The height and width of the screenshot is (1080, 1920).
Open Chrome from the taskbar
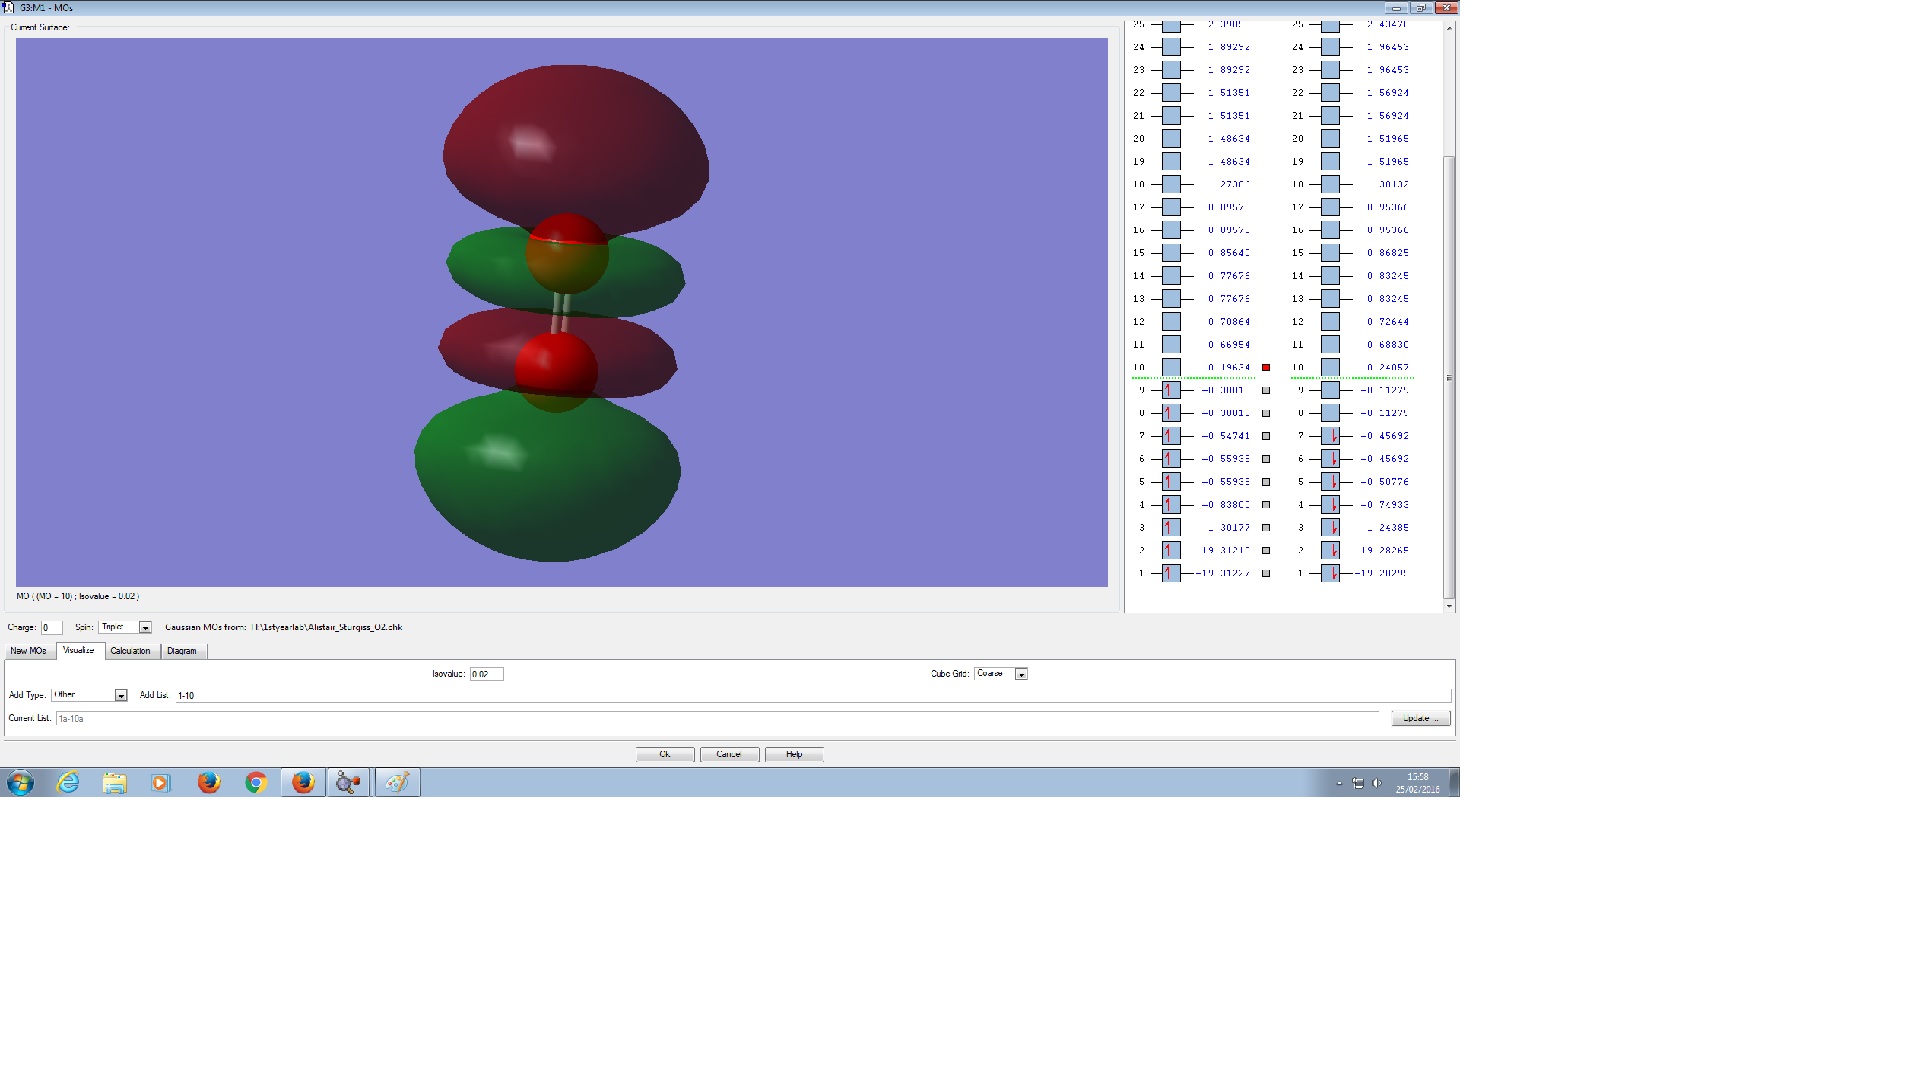256,783
